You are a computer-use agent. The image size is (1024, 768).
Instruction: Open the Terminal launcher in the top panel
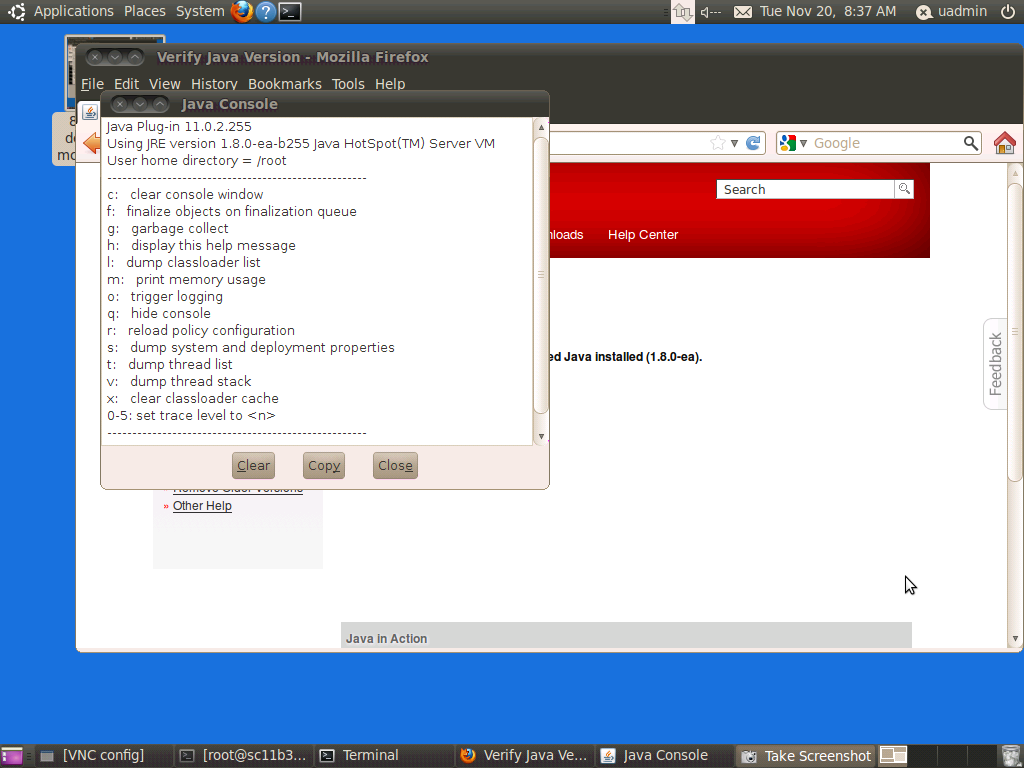[290, 11]
